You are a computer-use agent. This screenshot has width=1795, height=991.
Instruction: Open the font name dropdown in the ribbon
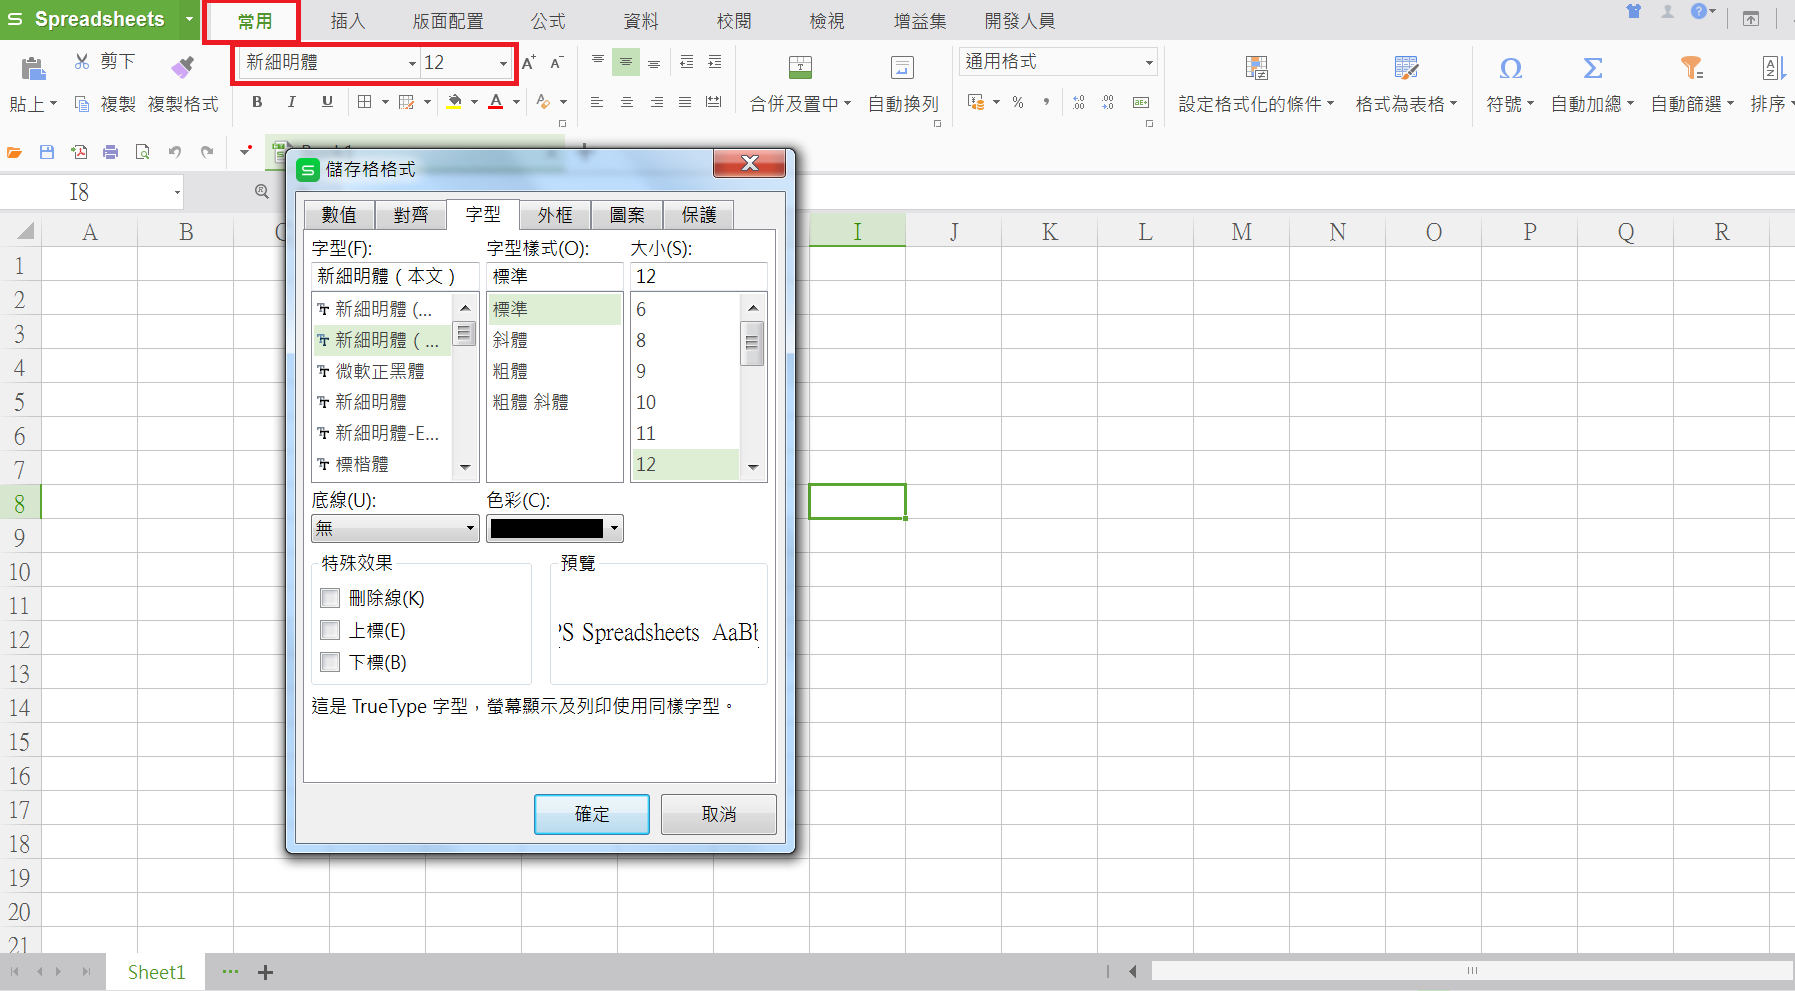(412, 63)
